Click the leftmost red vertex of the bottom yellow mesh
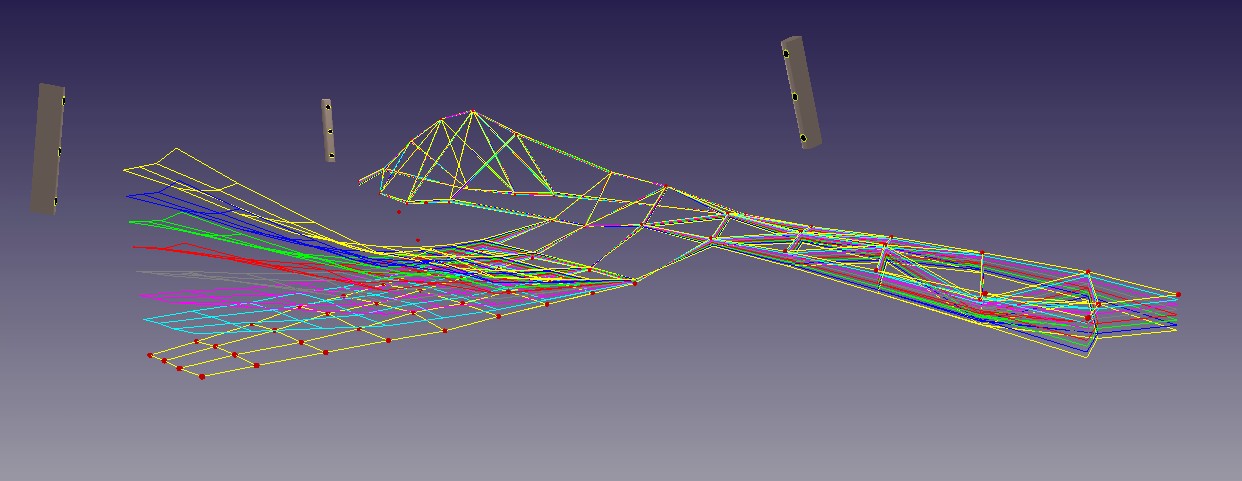The width and height of the screenshot is (1242, 481). point(150,355)
